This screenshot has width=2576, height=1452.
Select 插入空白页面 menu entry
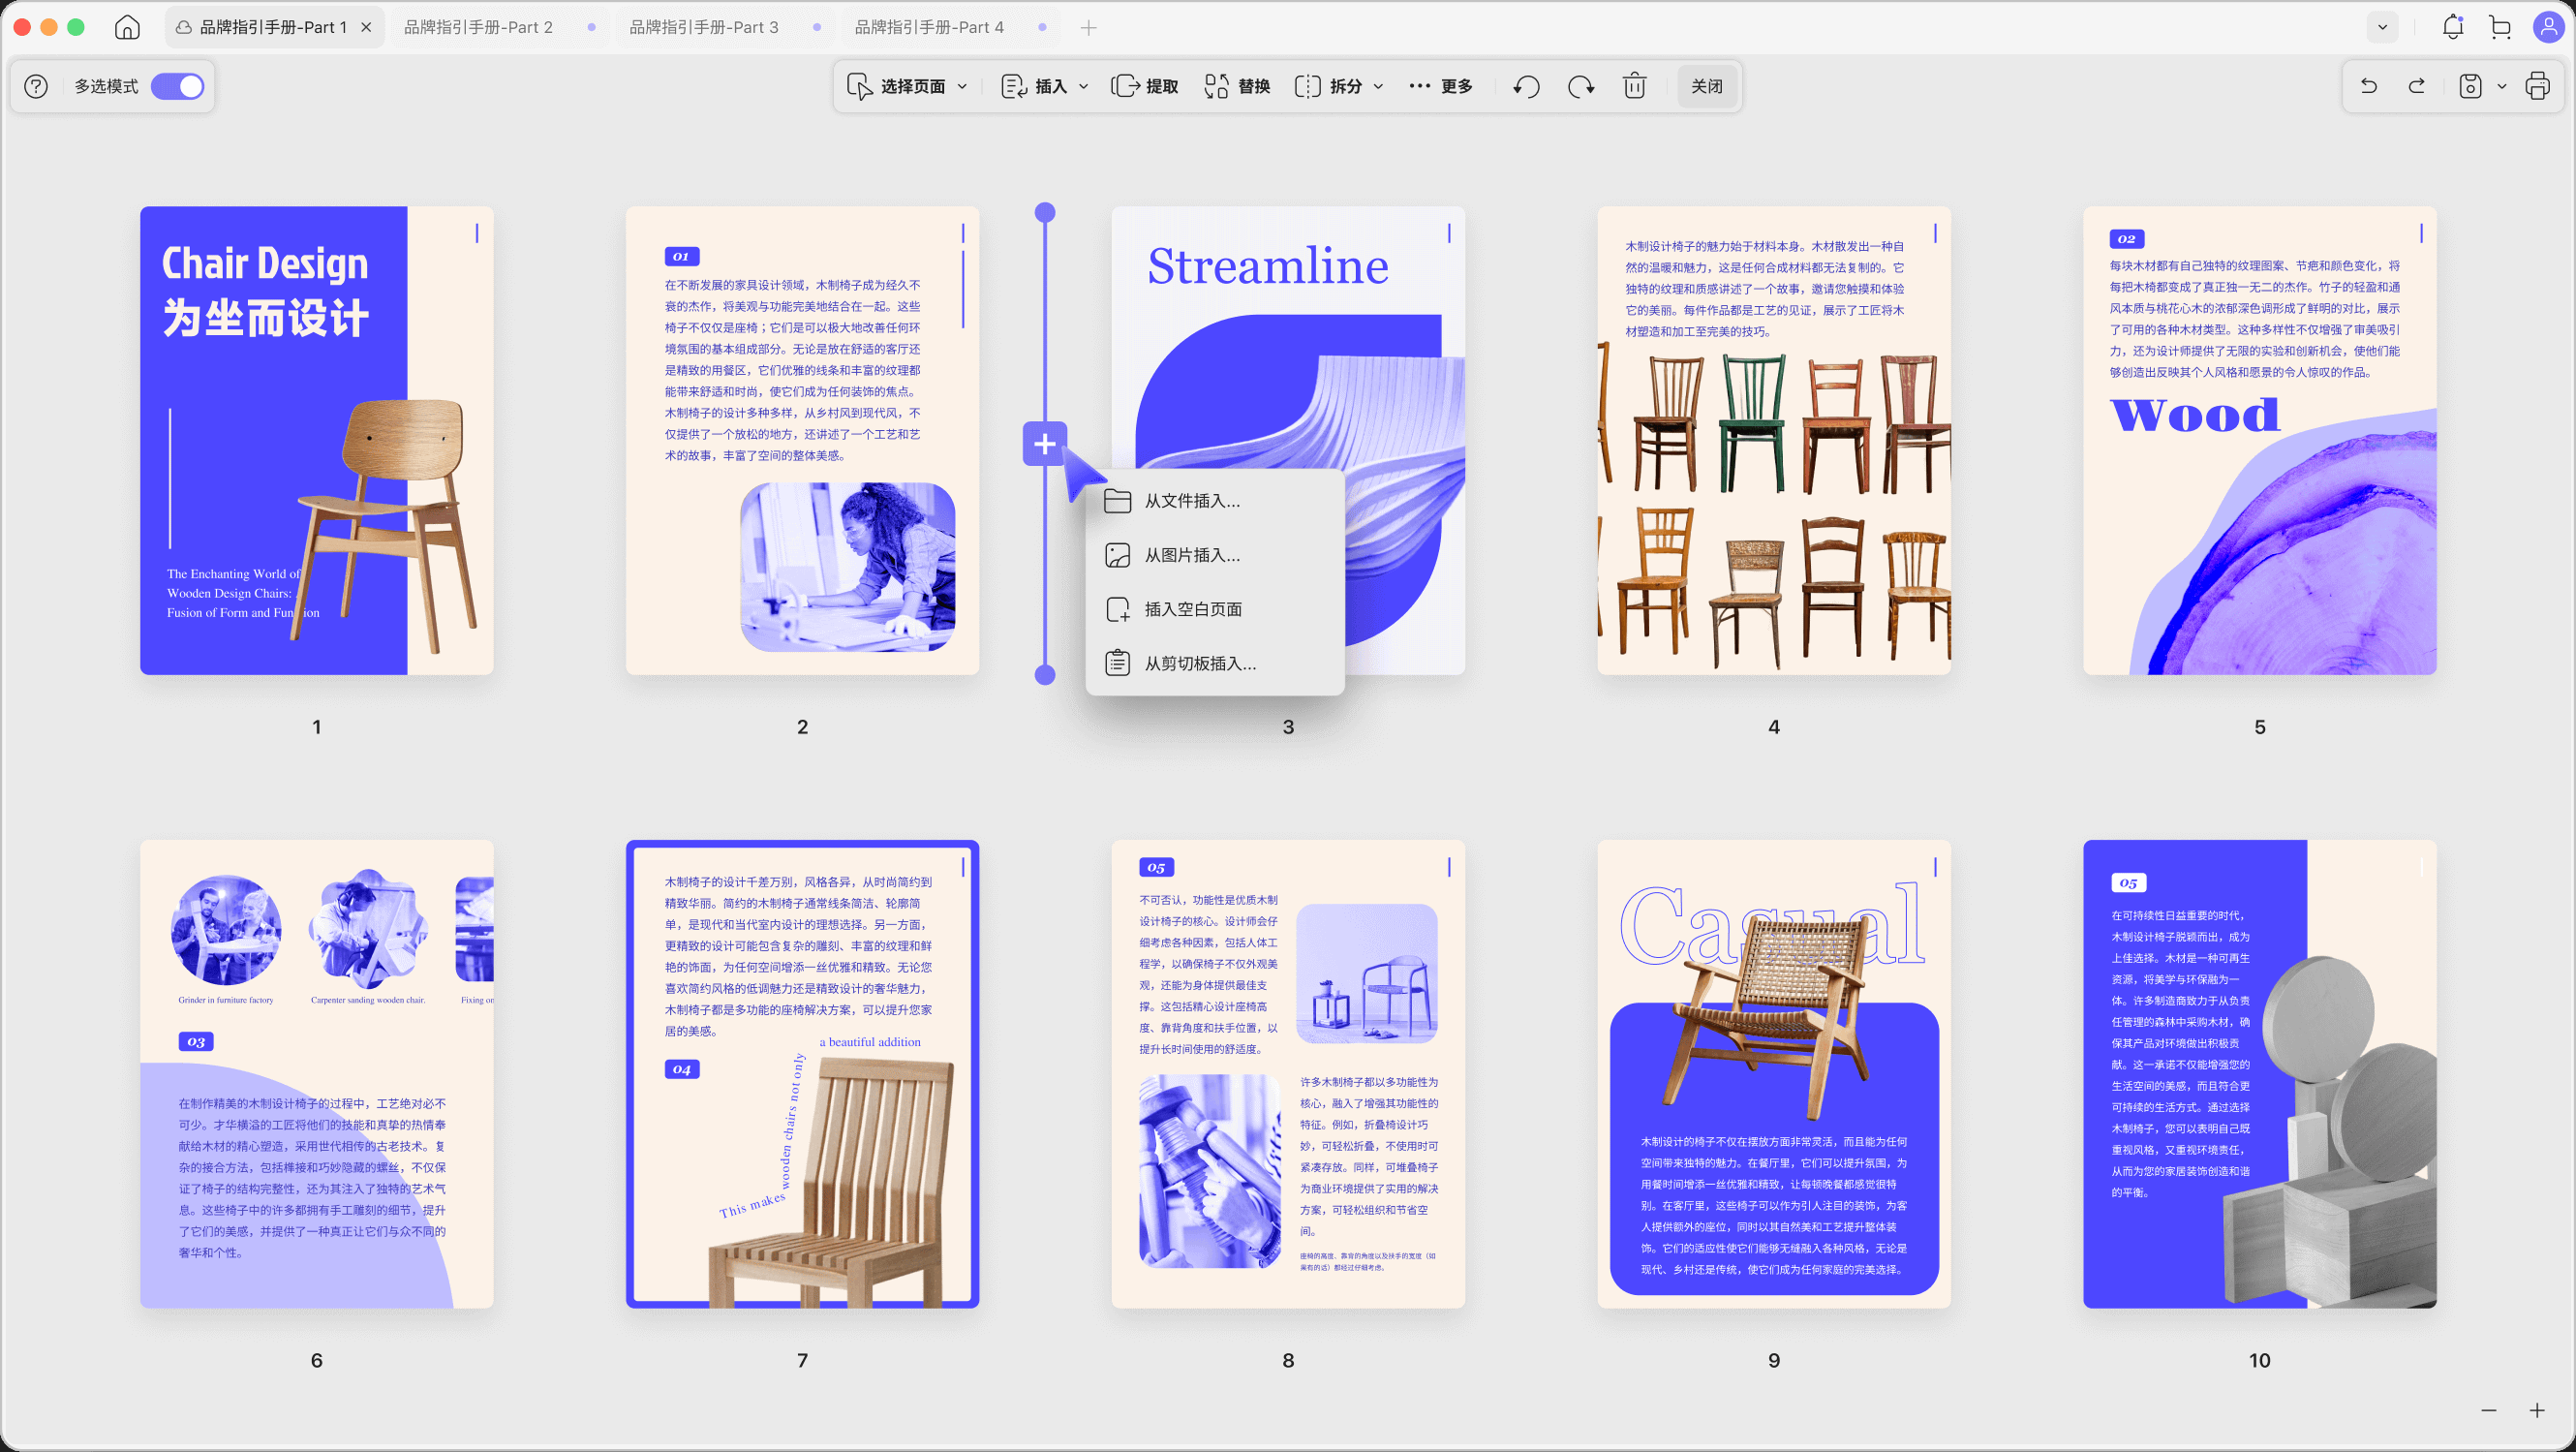click(x=1193, y=609)
